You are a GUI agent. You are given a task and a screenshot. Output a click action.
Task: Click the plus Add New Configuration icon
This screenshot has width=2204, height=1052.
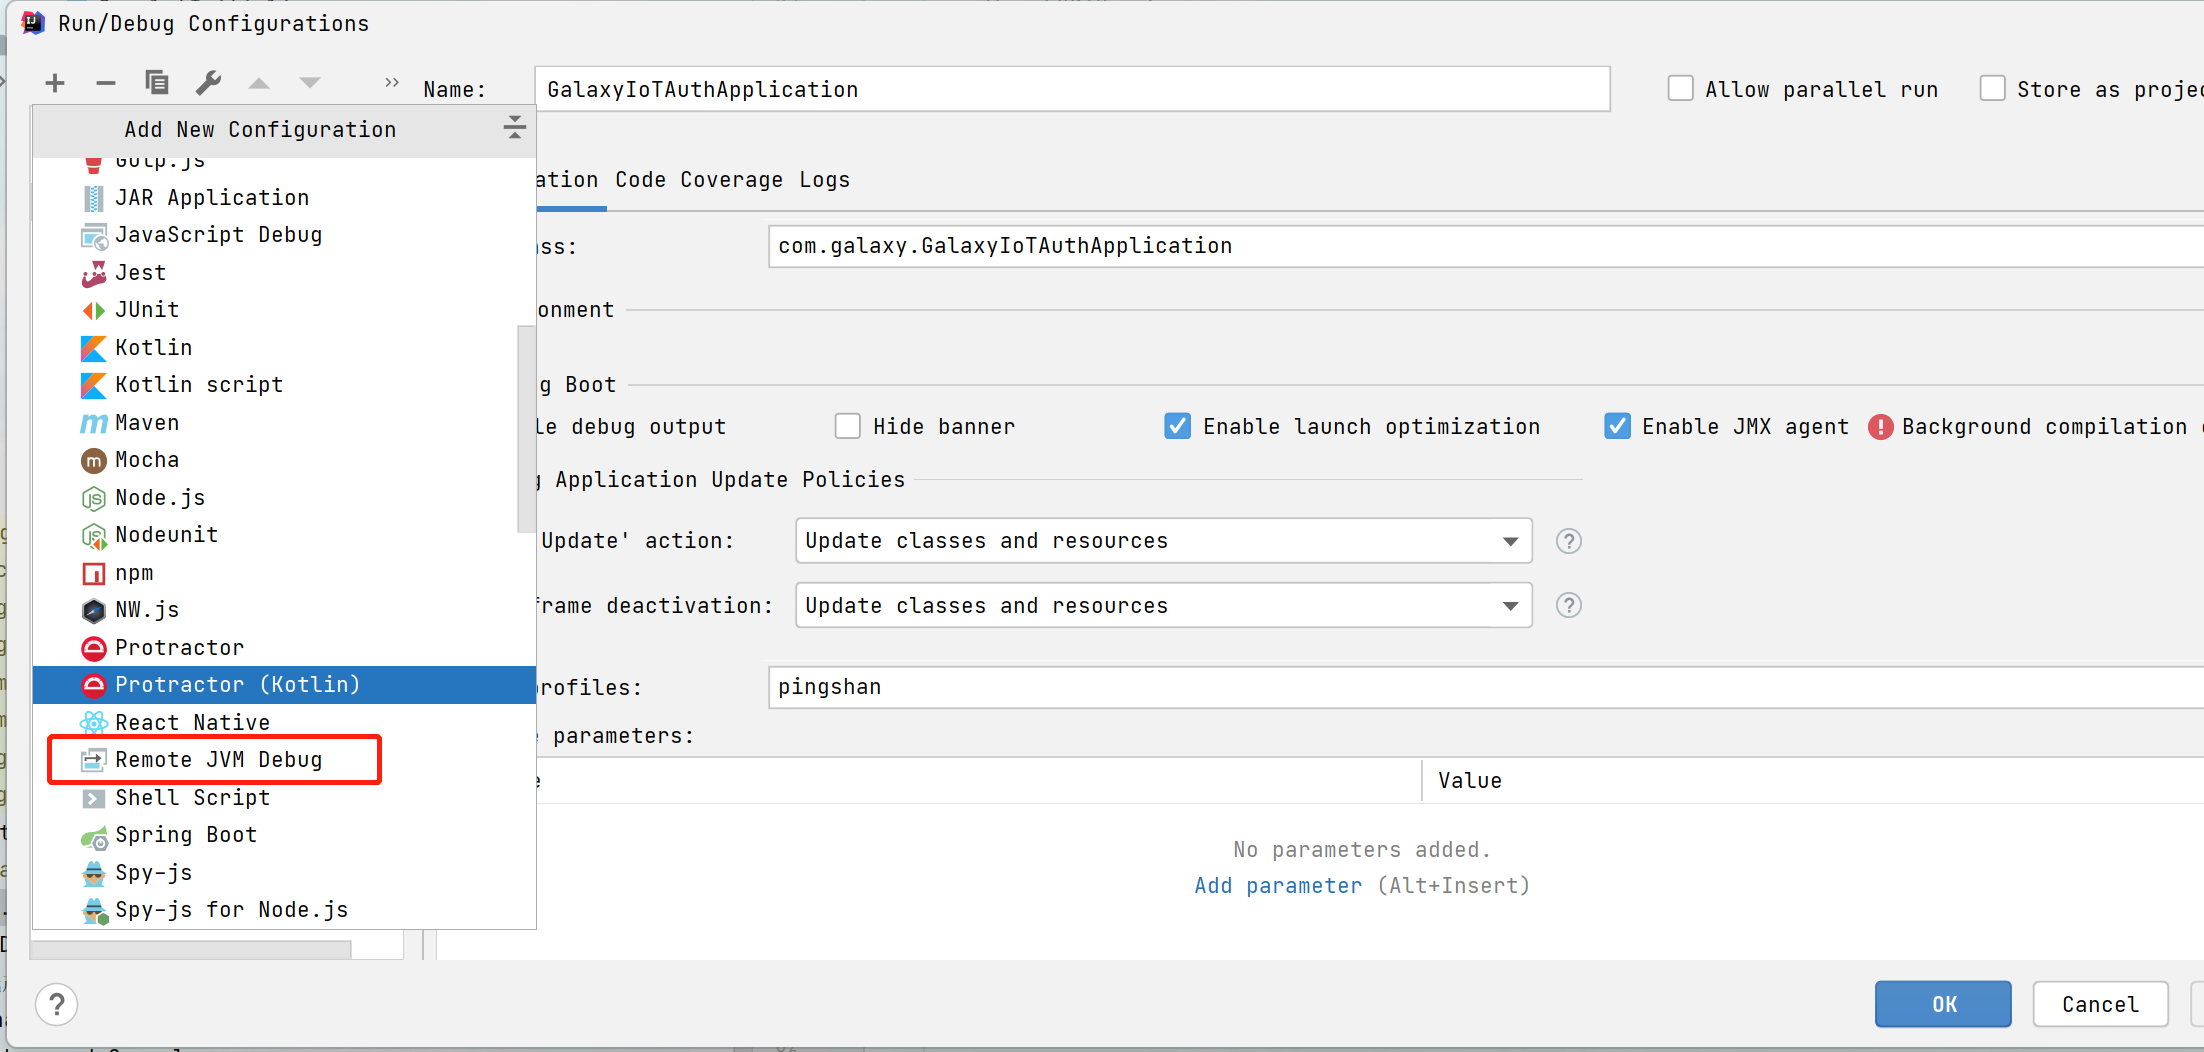(55, 83)
